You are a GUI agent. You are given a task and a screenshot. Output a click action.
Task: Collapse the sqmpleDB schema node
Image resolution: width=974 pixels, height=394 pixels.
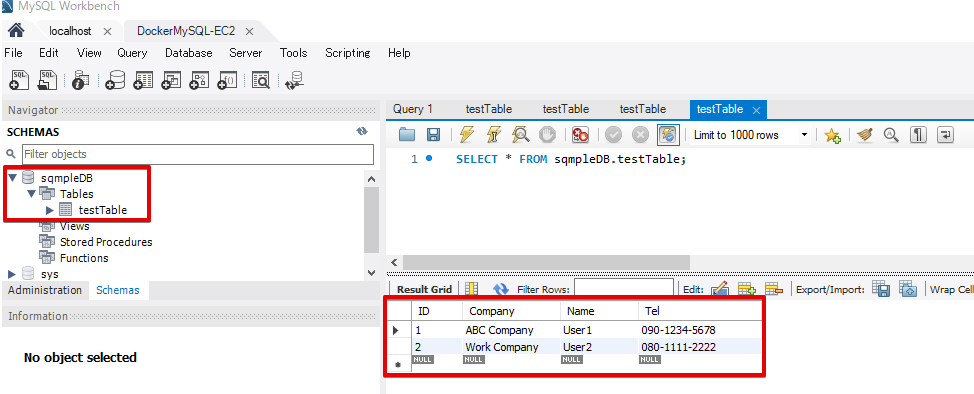tap(12, 178)
